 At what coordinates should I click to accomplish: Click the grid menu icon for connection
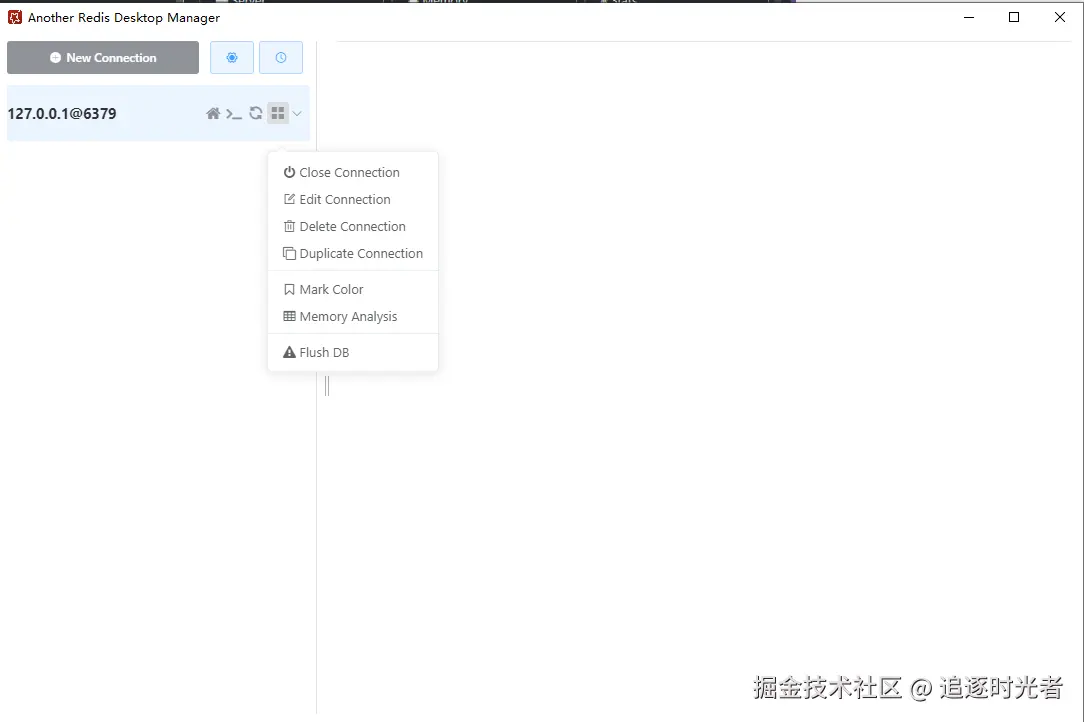[277, 113]
